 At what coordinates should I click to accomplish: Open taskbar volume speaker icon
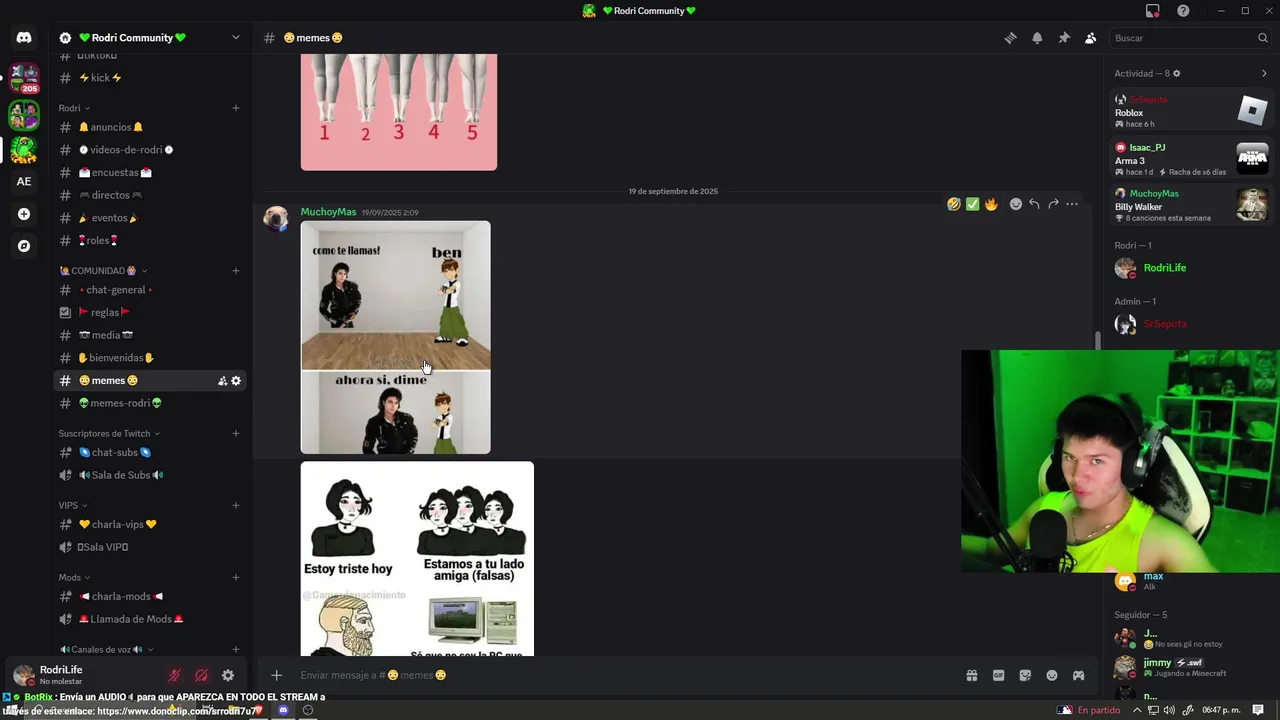1170,710
